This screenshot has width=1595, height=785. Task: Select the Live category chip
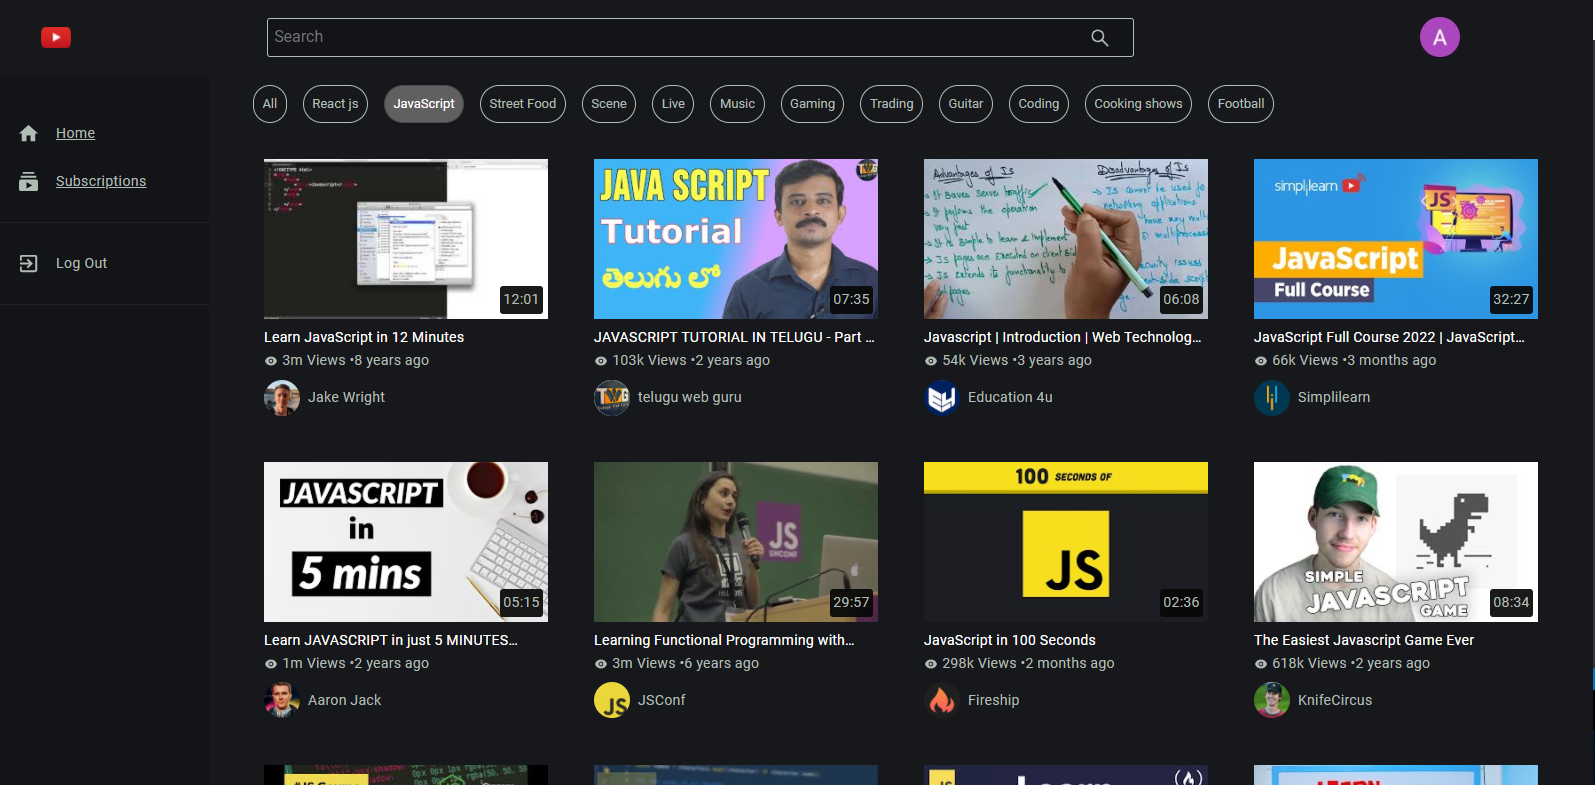[674, 104]
